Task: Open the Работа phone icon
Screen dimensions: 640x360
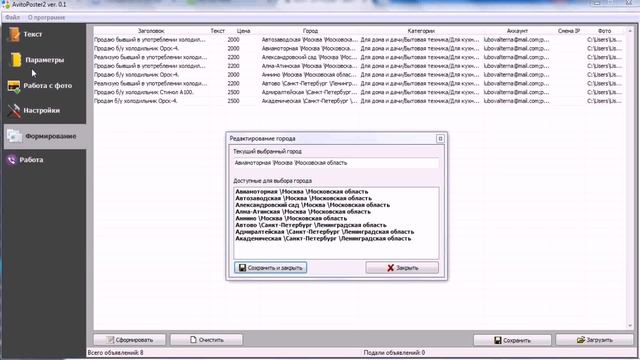Action: click(x=11, y=160)
